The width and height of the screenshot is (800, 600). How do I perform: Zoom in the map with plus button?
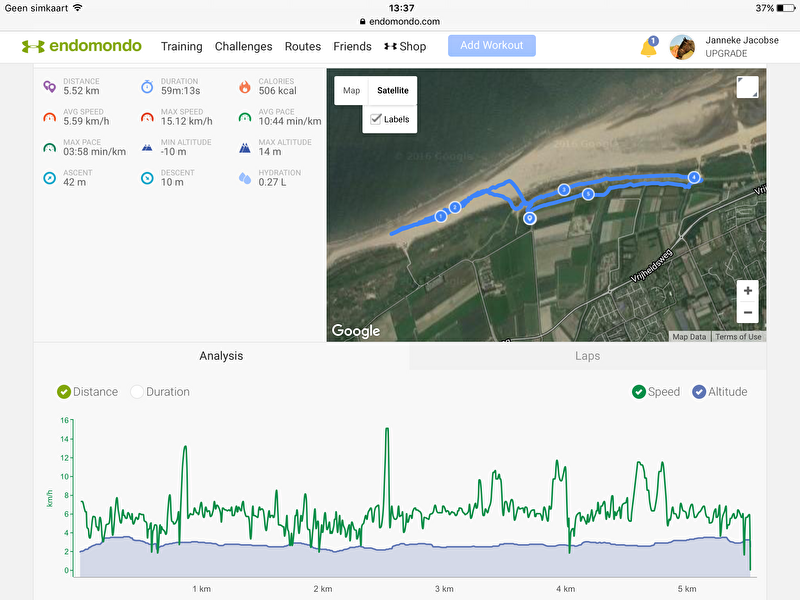tap(748, 291)
